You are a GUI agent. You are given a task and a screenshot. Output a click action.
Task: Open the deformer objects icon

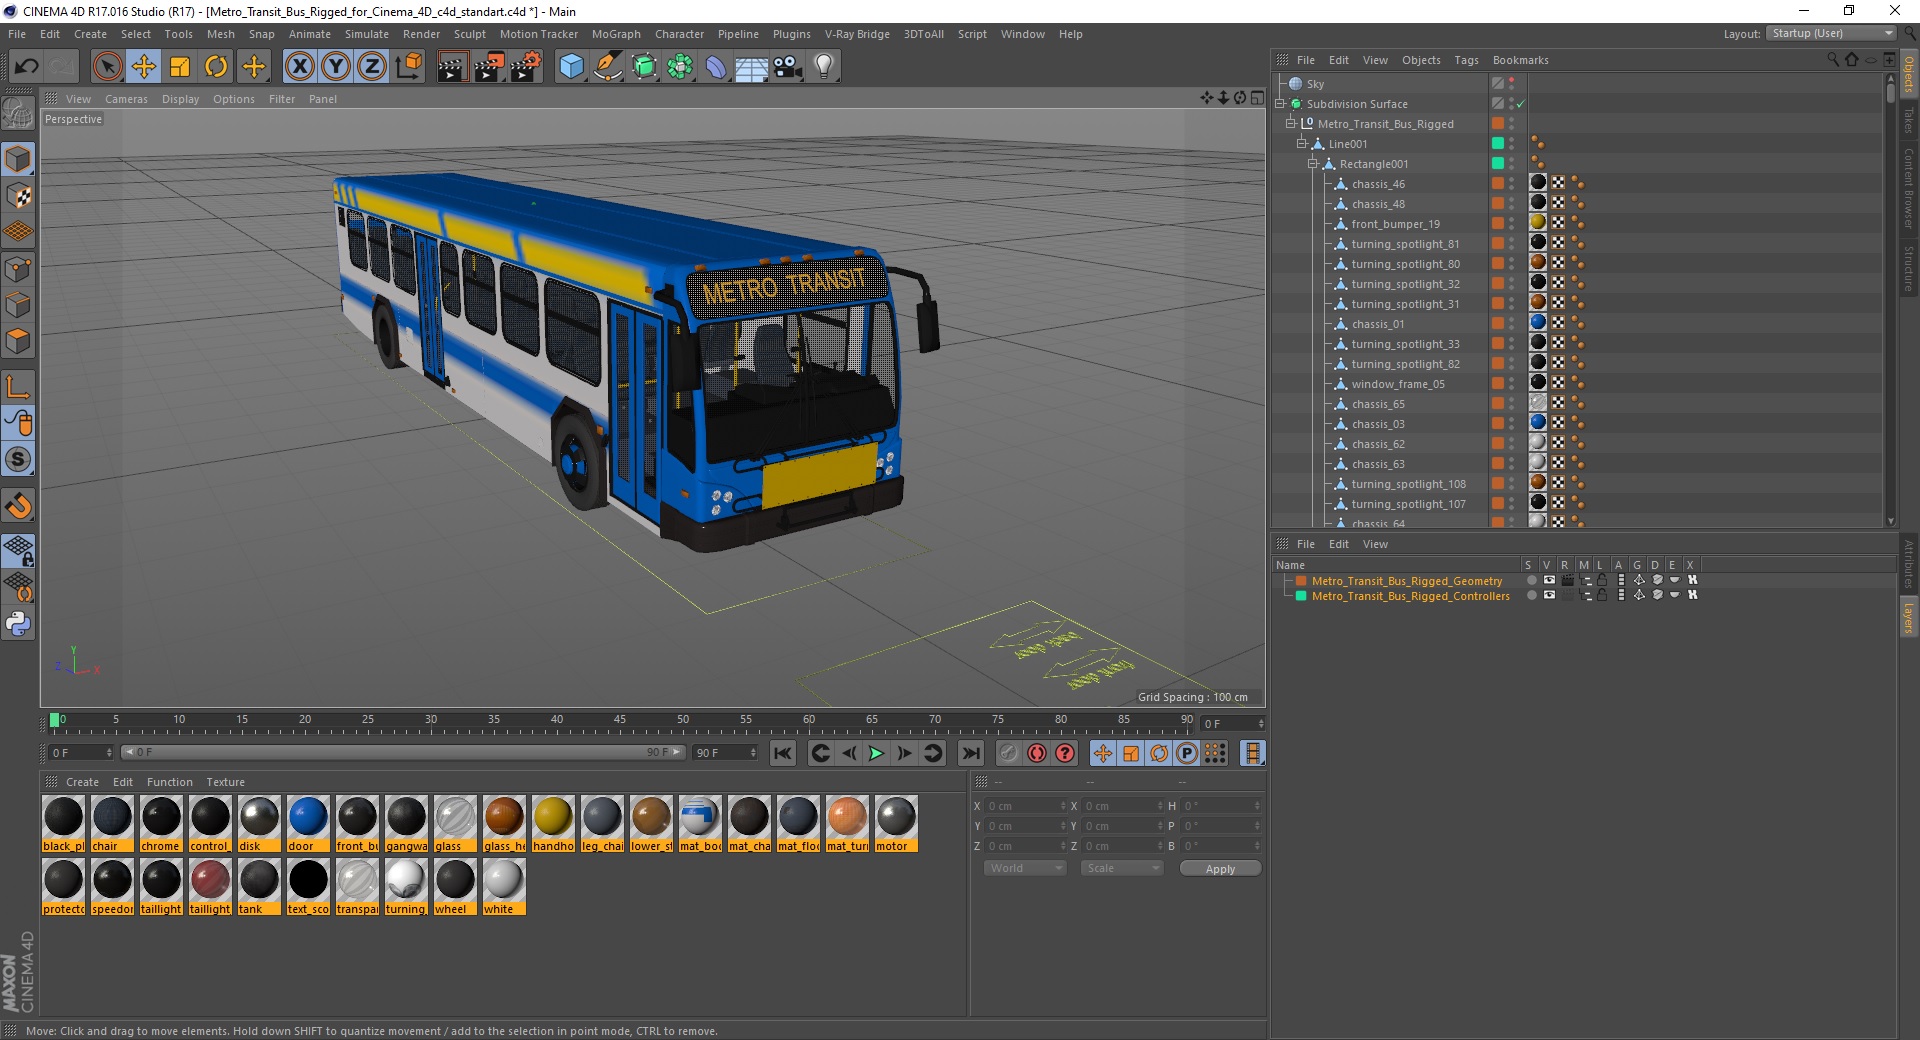[x=716, y=67]
